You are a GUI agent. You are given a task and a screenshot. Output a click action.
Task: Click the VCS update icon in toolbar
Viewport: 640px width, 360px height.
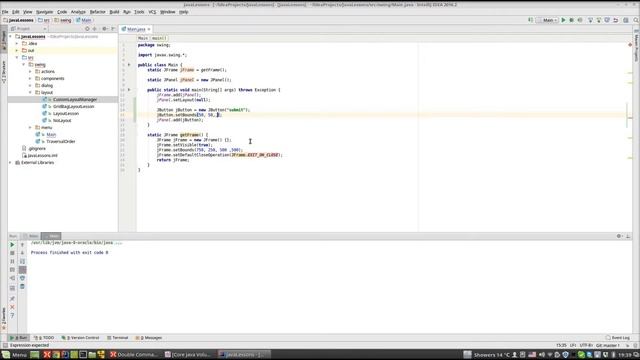coord(590,20)
